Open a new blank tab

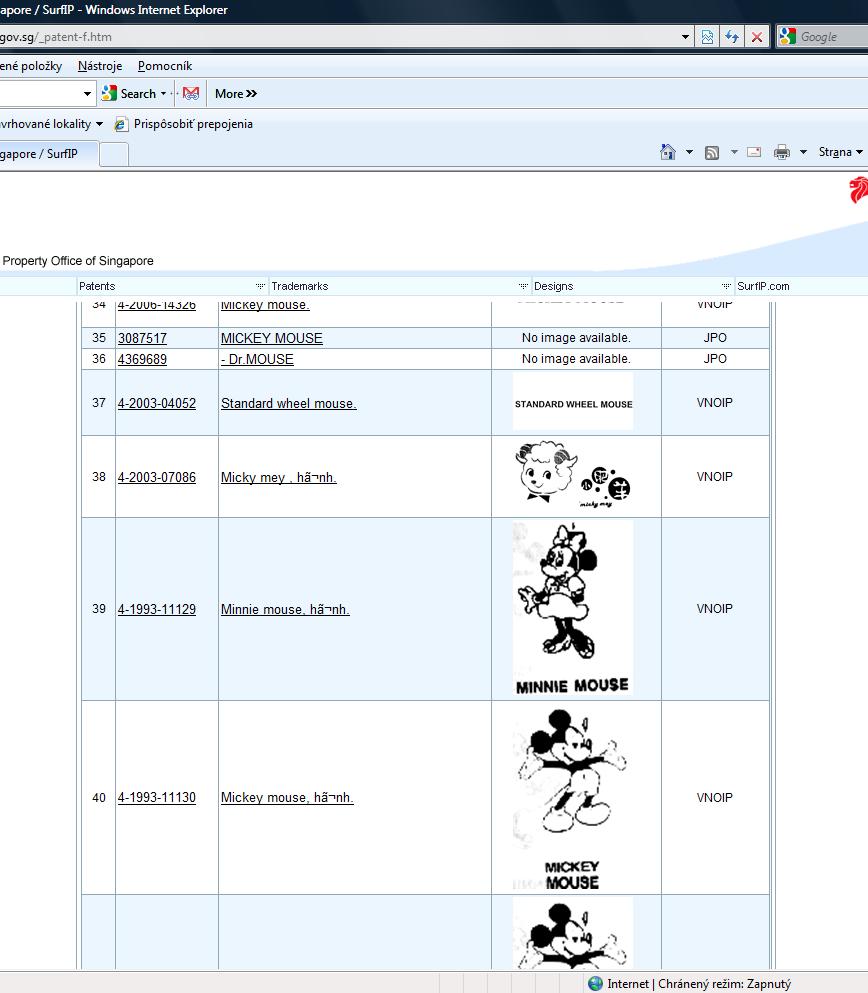(x=114, y=155)
